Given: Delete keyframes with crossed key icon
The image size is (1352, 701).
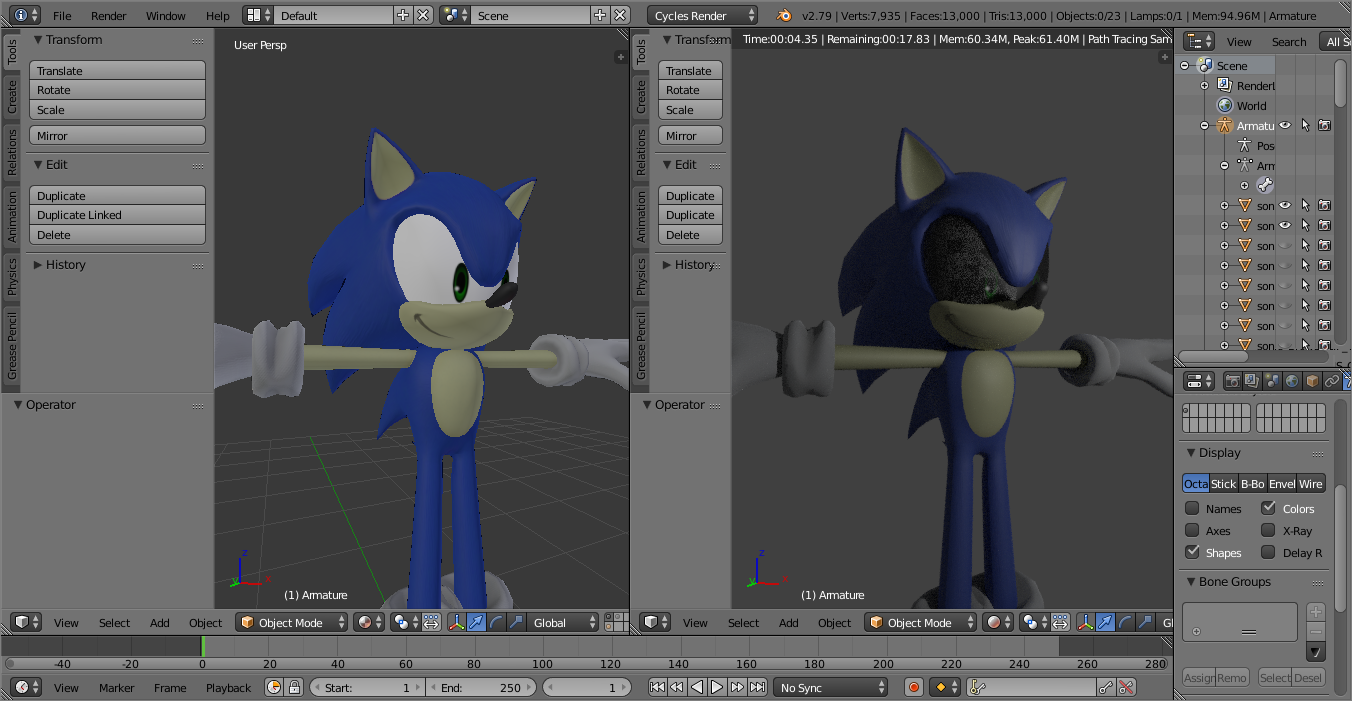Looking at the screenshot, I should (1126, 687).
